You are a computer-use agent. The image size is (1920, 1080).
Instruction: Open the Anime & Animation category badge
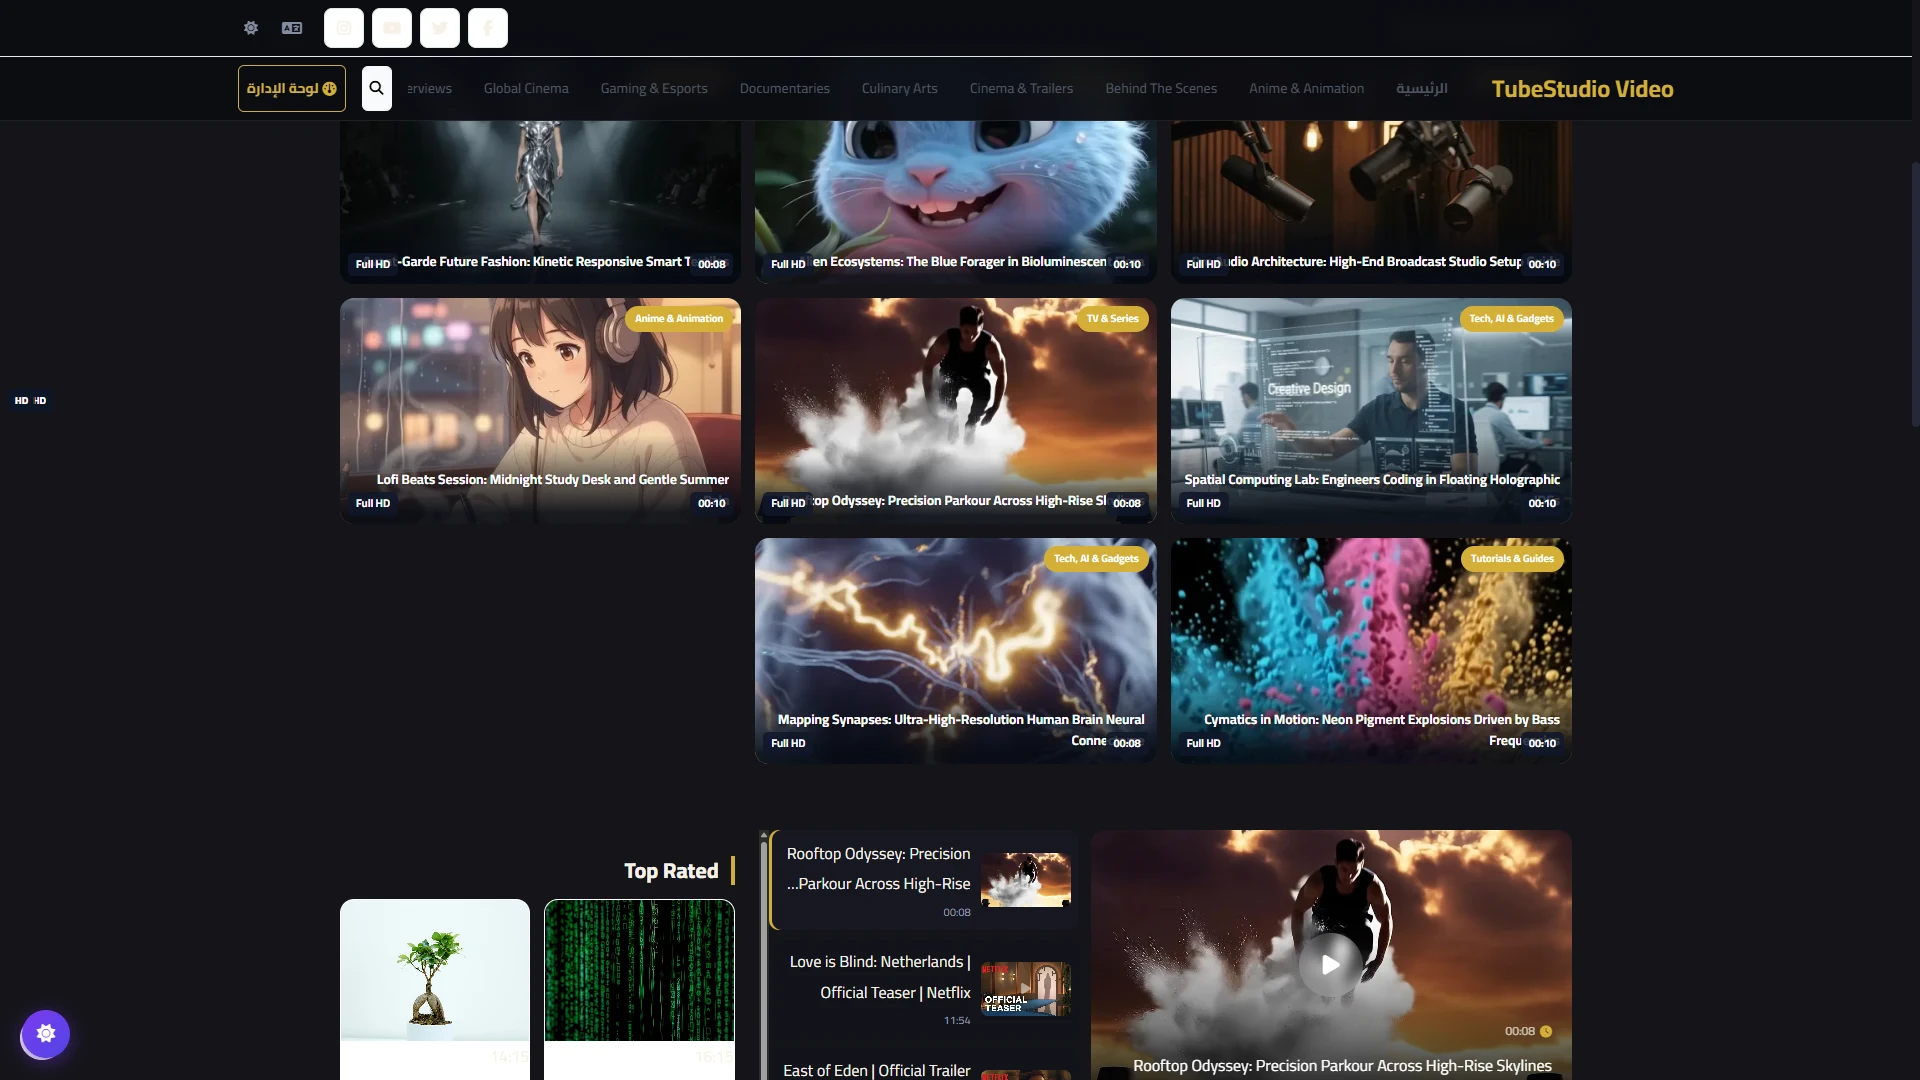[679, 319]
